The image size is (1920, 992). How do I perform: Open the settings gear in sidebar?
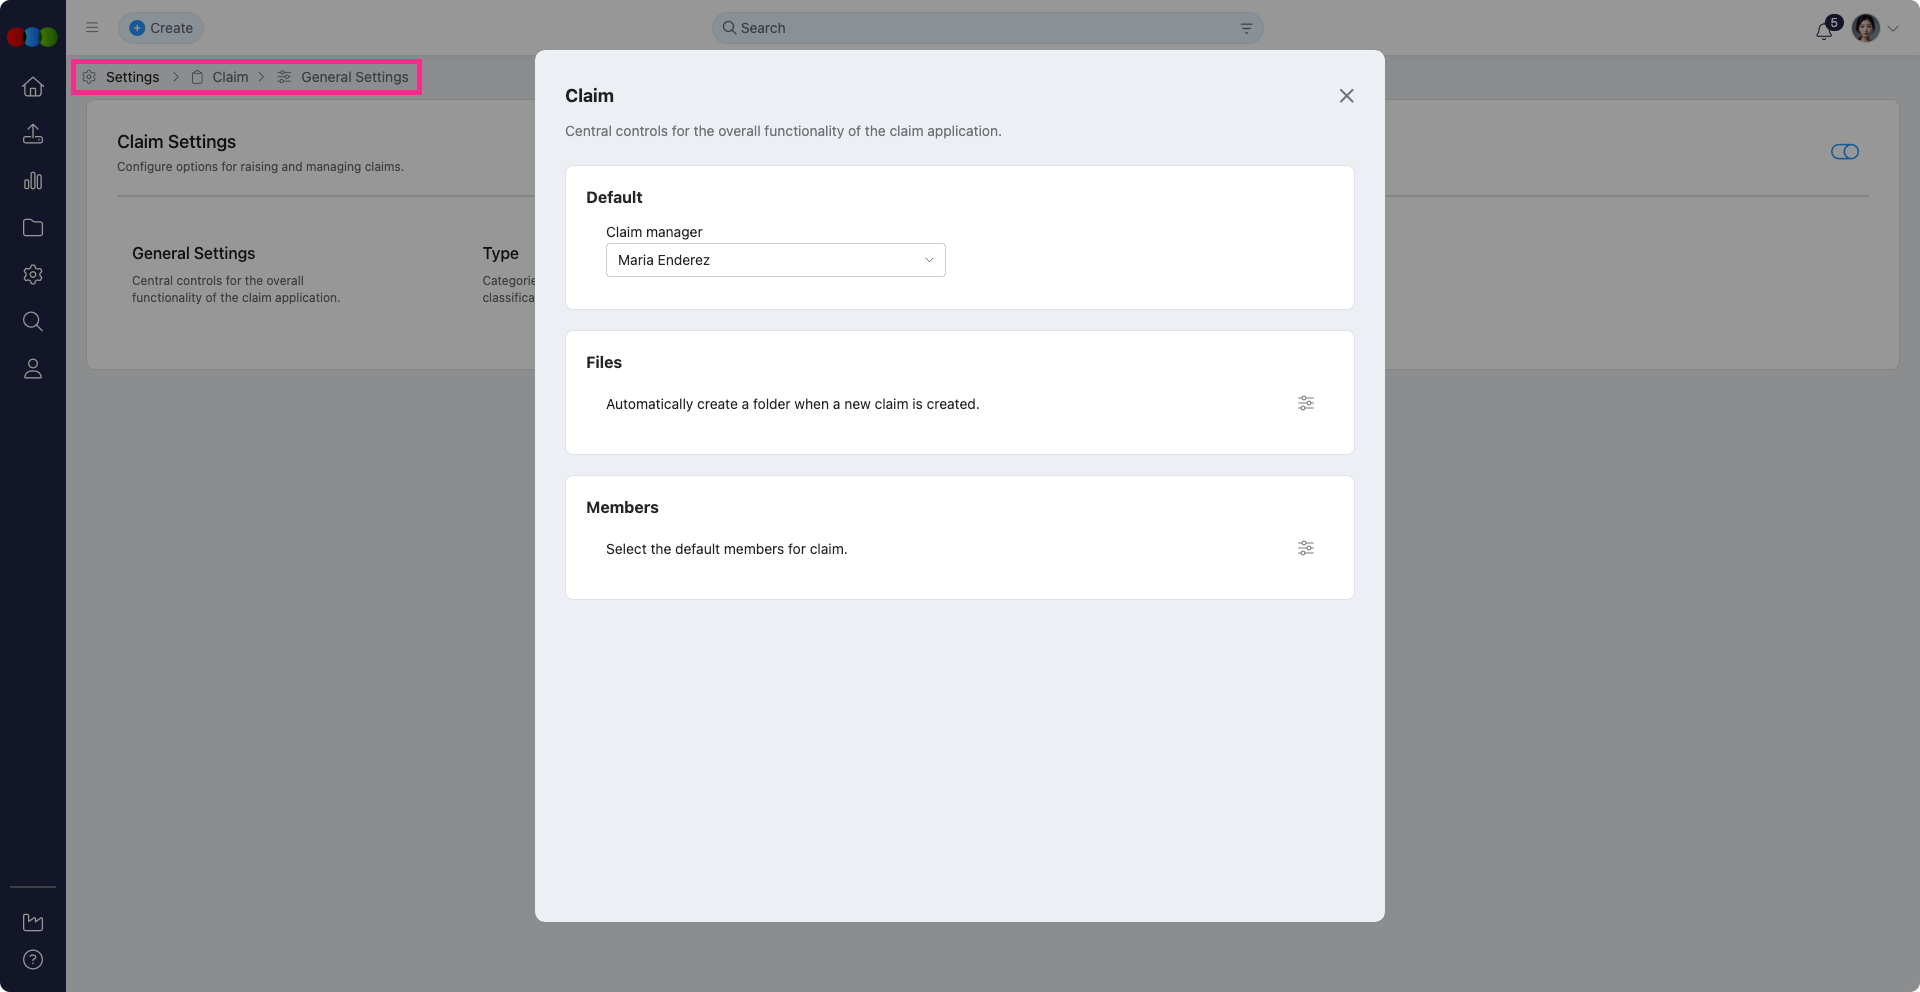coord(33,275)
